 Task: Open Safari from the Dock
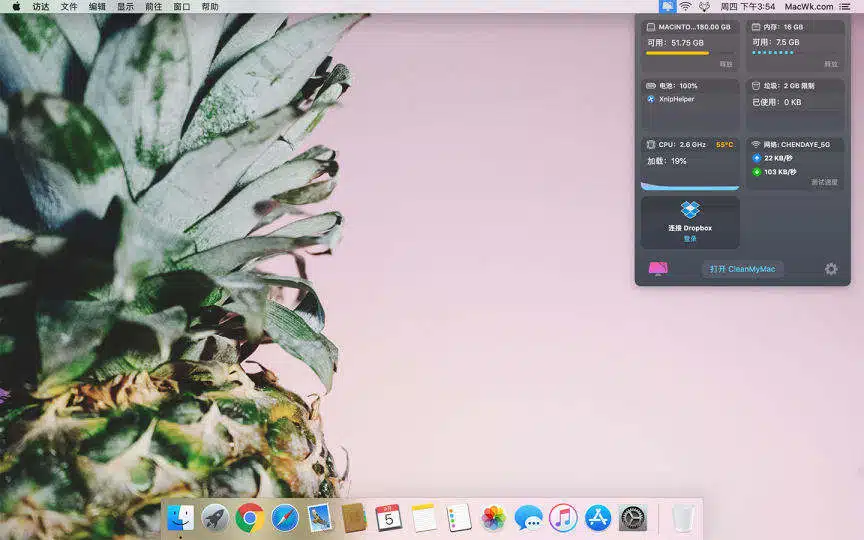(285, 517)
